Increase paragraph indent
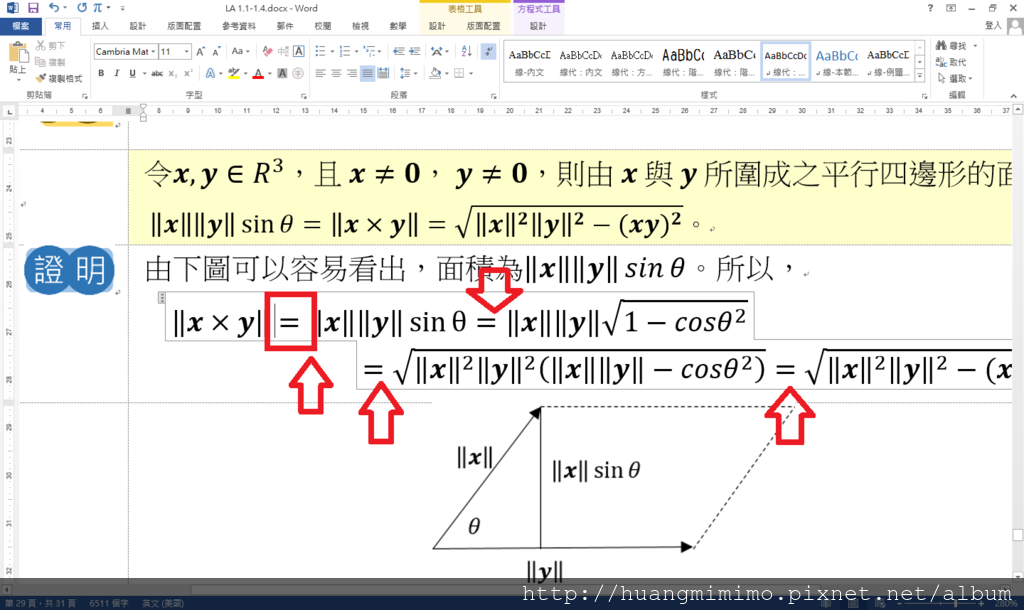This screenshot has height=610, width=1024. pyautogui.click(x=415, y=52)
